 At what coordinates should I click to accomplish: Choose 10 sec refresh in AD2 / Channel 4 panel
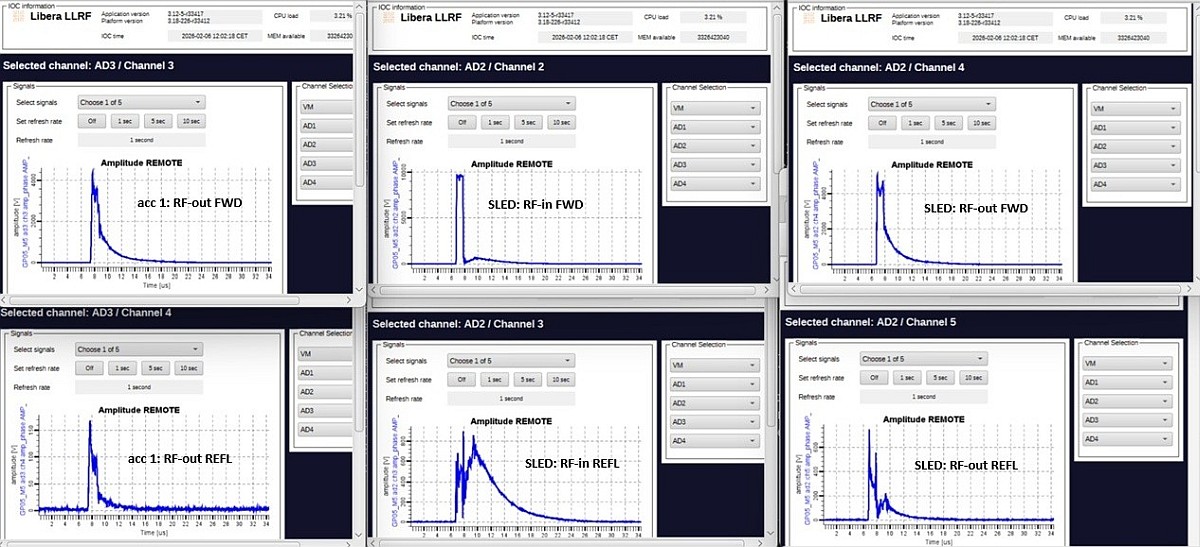pos(979,123)
